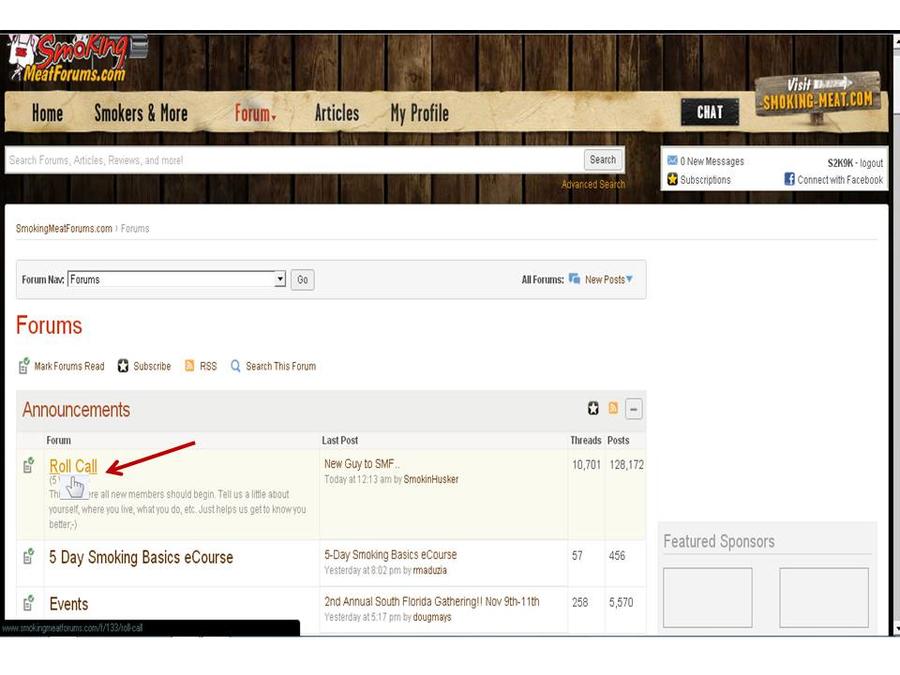
Task: Focus the forum search text field
Action: (x=290, y=160)
